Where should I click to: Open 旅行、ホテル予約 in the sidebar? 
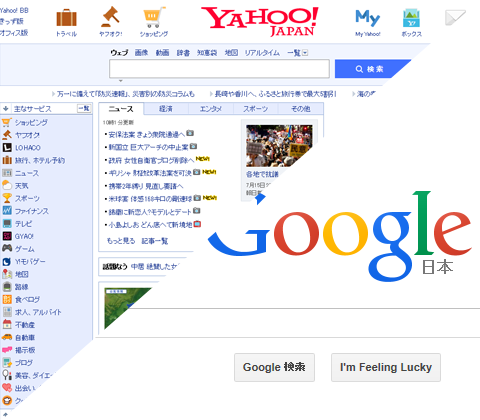pos(40,161)
